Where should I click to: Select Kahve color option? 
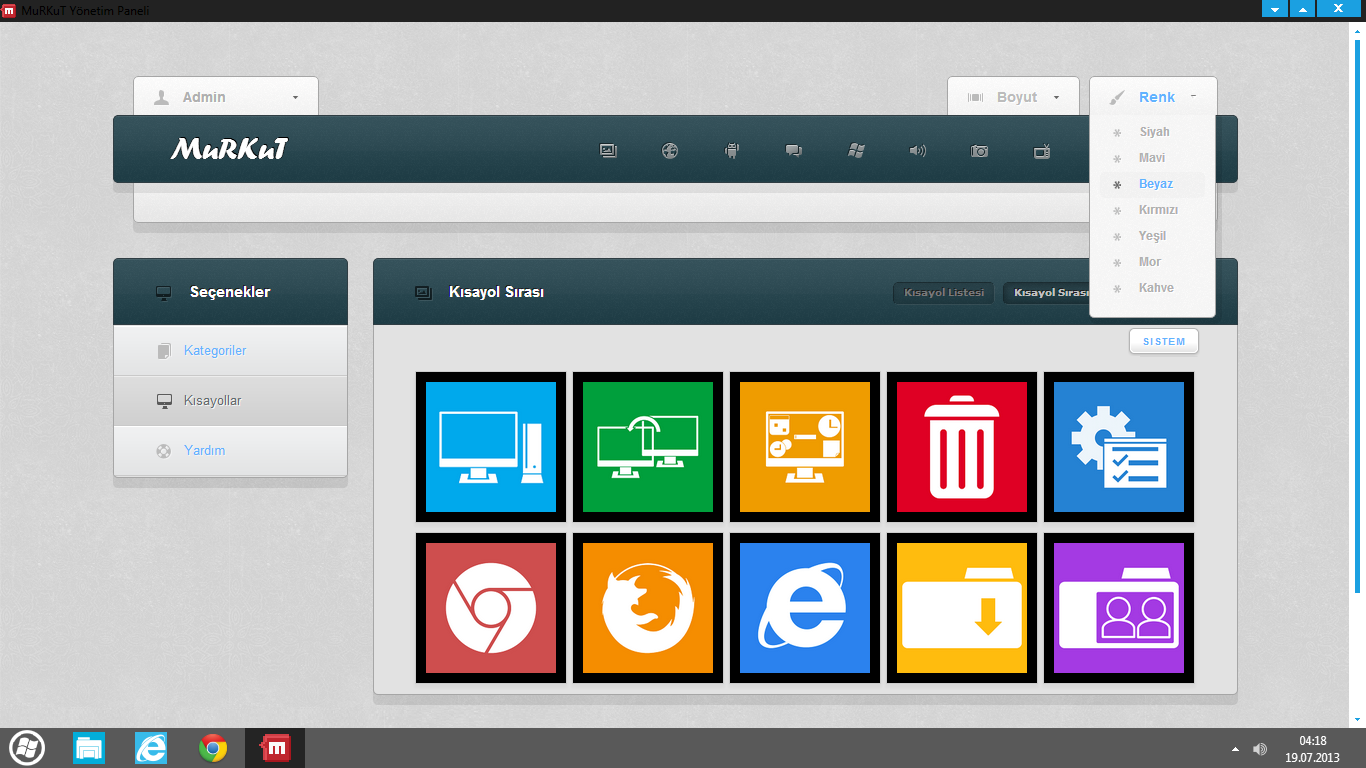[x=1153, y=288]
